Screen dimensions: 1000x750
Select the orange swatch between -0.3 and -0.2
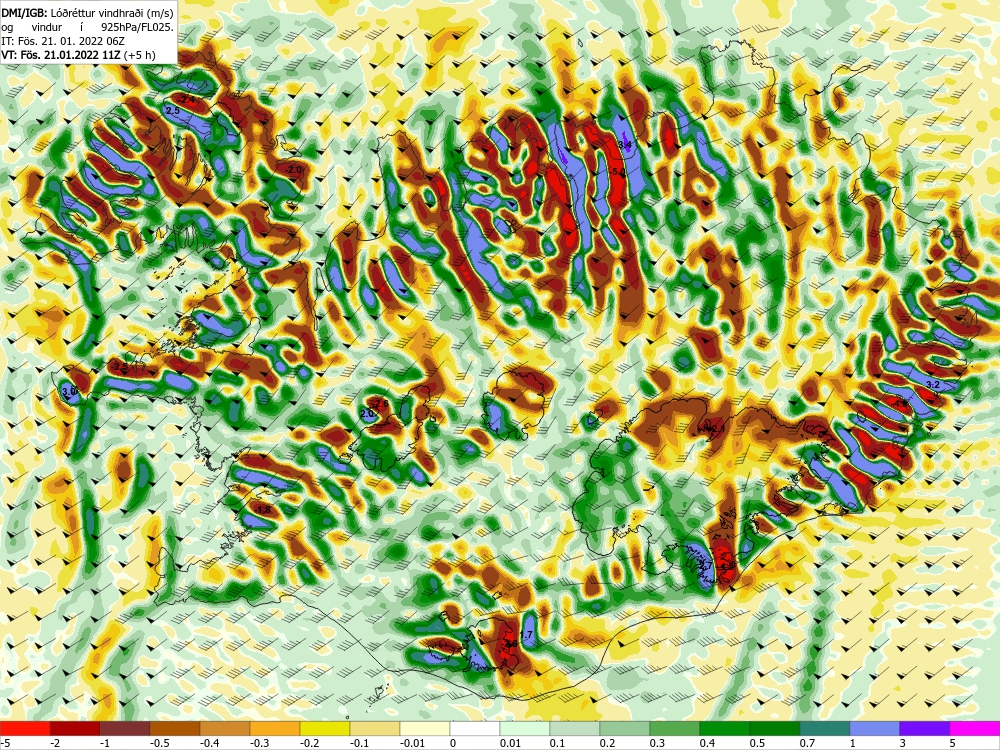275,728
